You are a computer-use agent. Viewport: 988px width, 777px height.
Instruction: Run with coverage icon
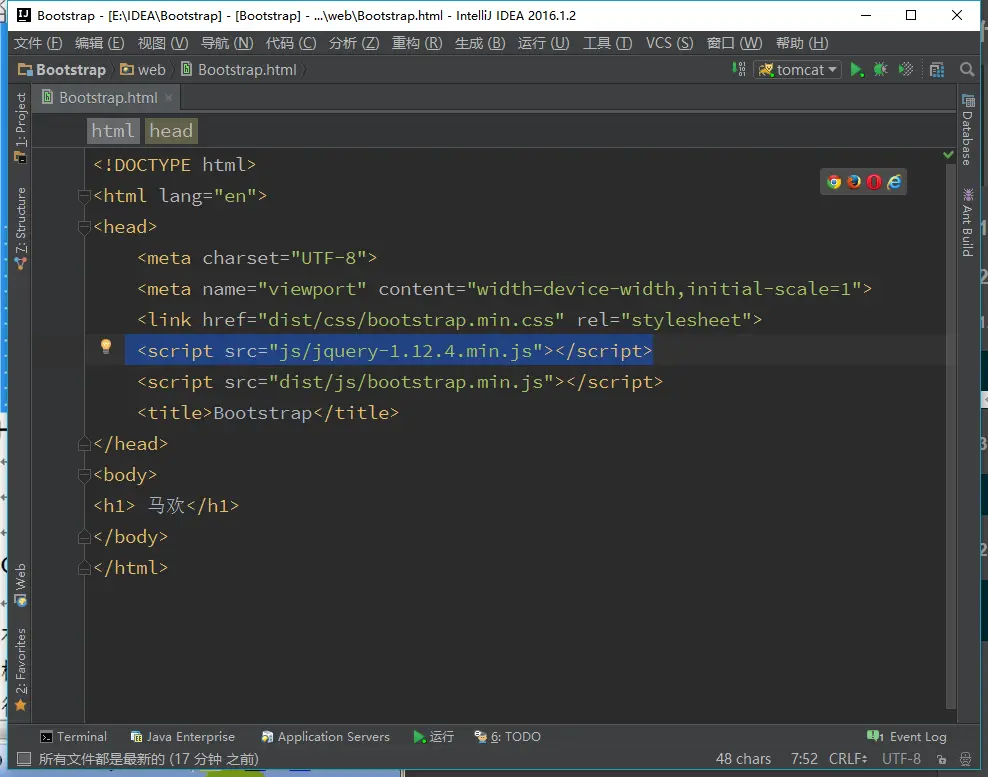pyautogui.click(x=905, y=70)
